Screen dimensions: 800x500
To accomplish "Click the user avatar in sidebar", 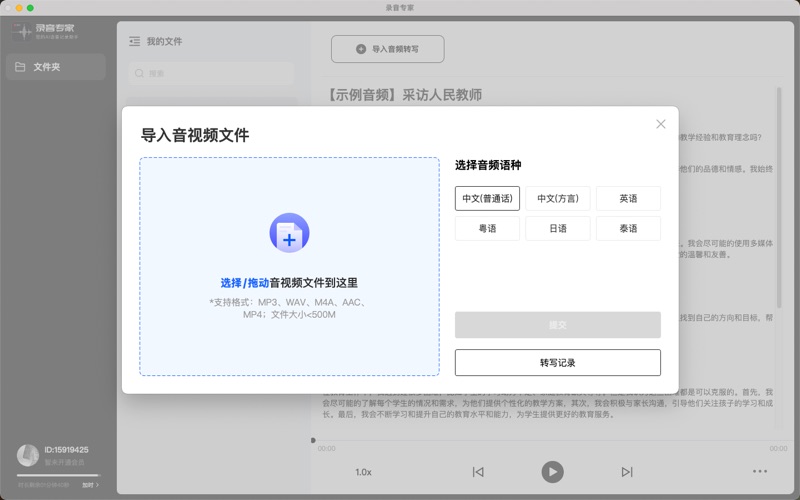I will pyautogui.click(x=28, y=455).
